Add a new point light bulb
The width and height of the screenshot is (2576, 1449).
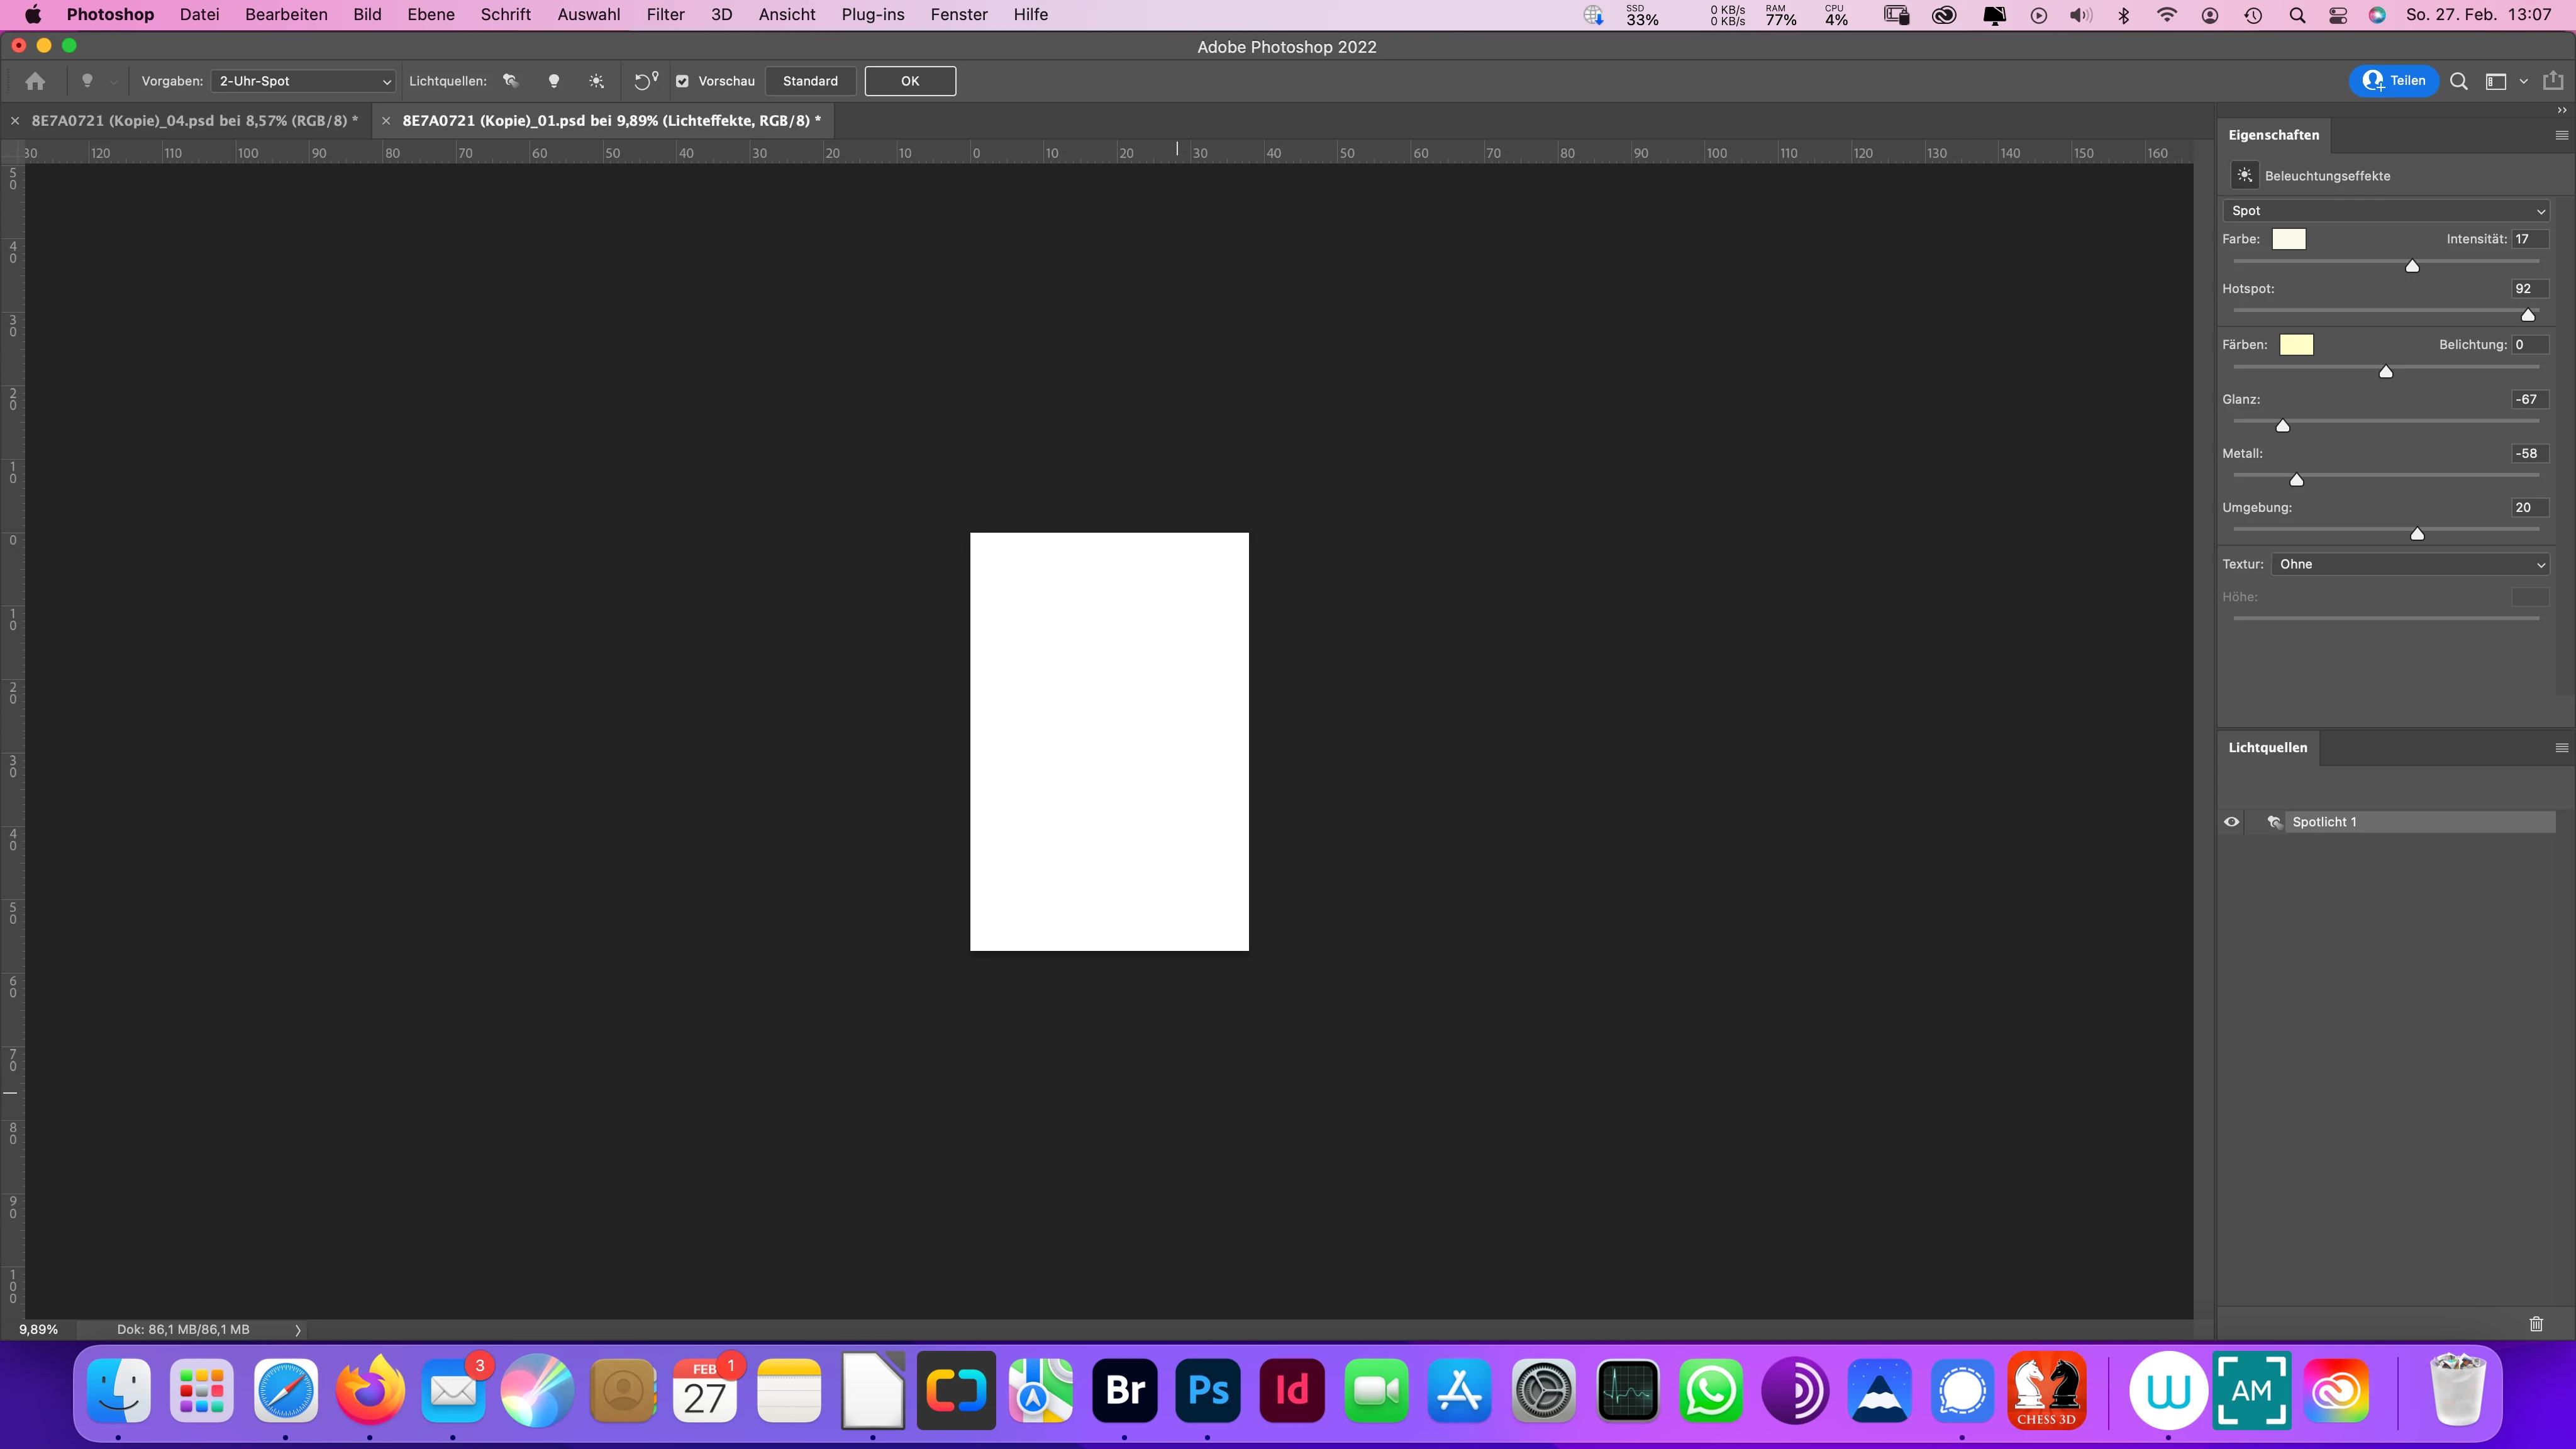553,81
